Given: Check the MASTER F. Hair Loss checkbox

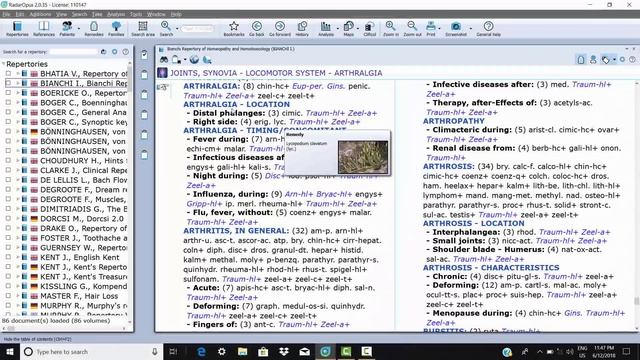Looking at the screenshot, I should coord(8,296).
